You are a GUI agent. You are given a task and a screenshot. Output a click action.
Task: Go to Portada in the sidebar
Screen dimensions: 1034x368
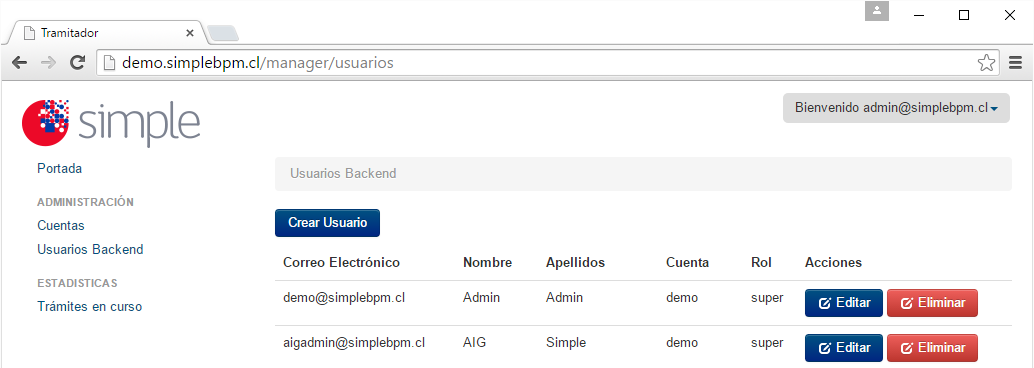point(59,169)
